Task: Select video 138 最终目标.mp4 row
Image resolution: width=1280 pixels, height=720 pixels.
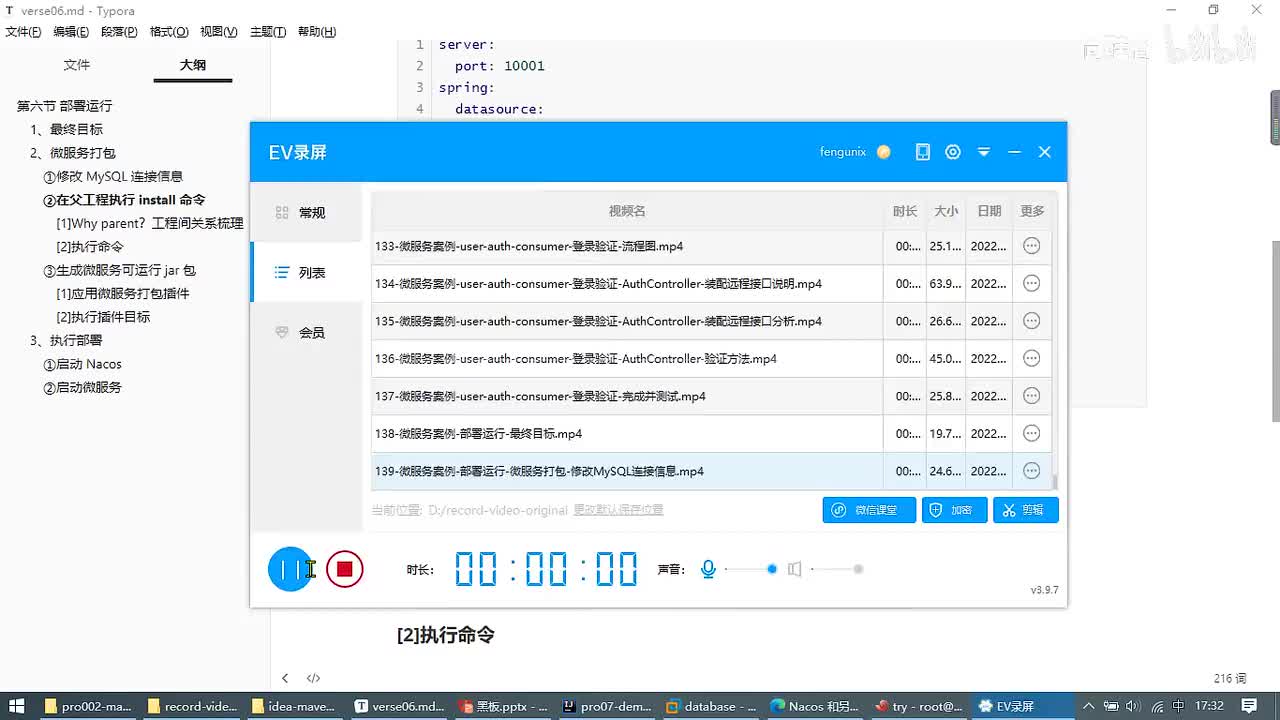Action: pos(711,433)
